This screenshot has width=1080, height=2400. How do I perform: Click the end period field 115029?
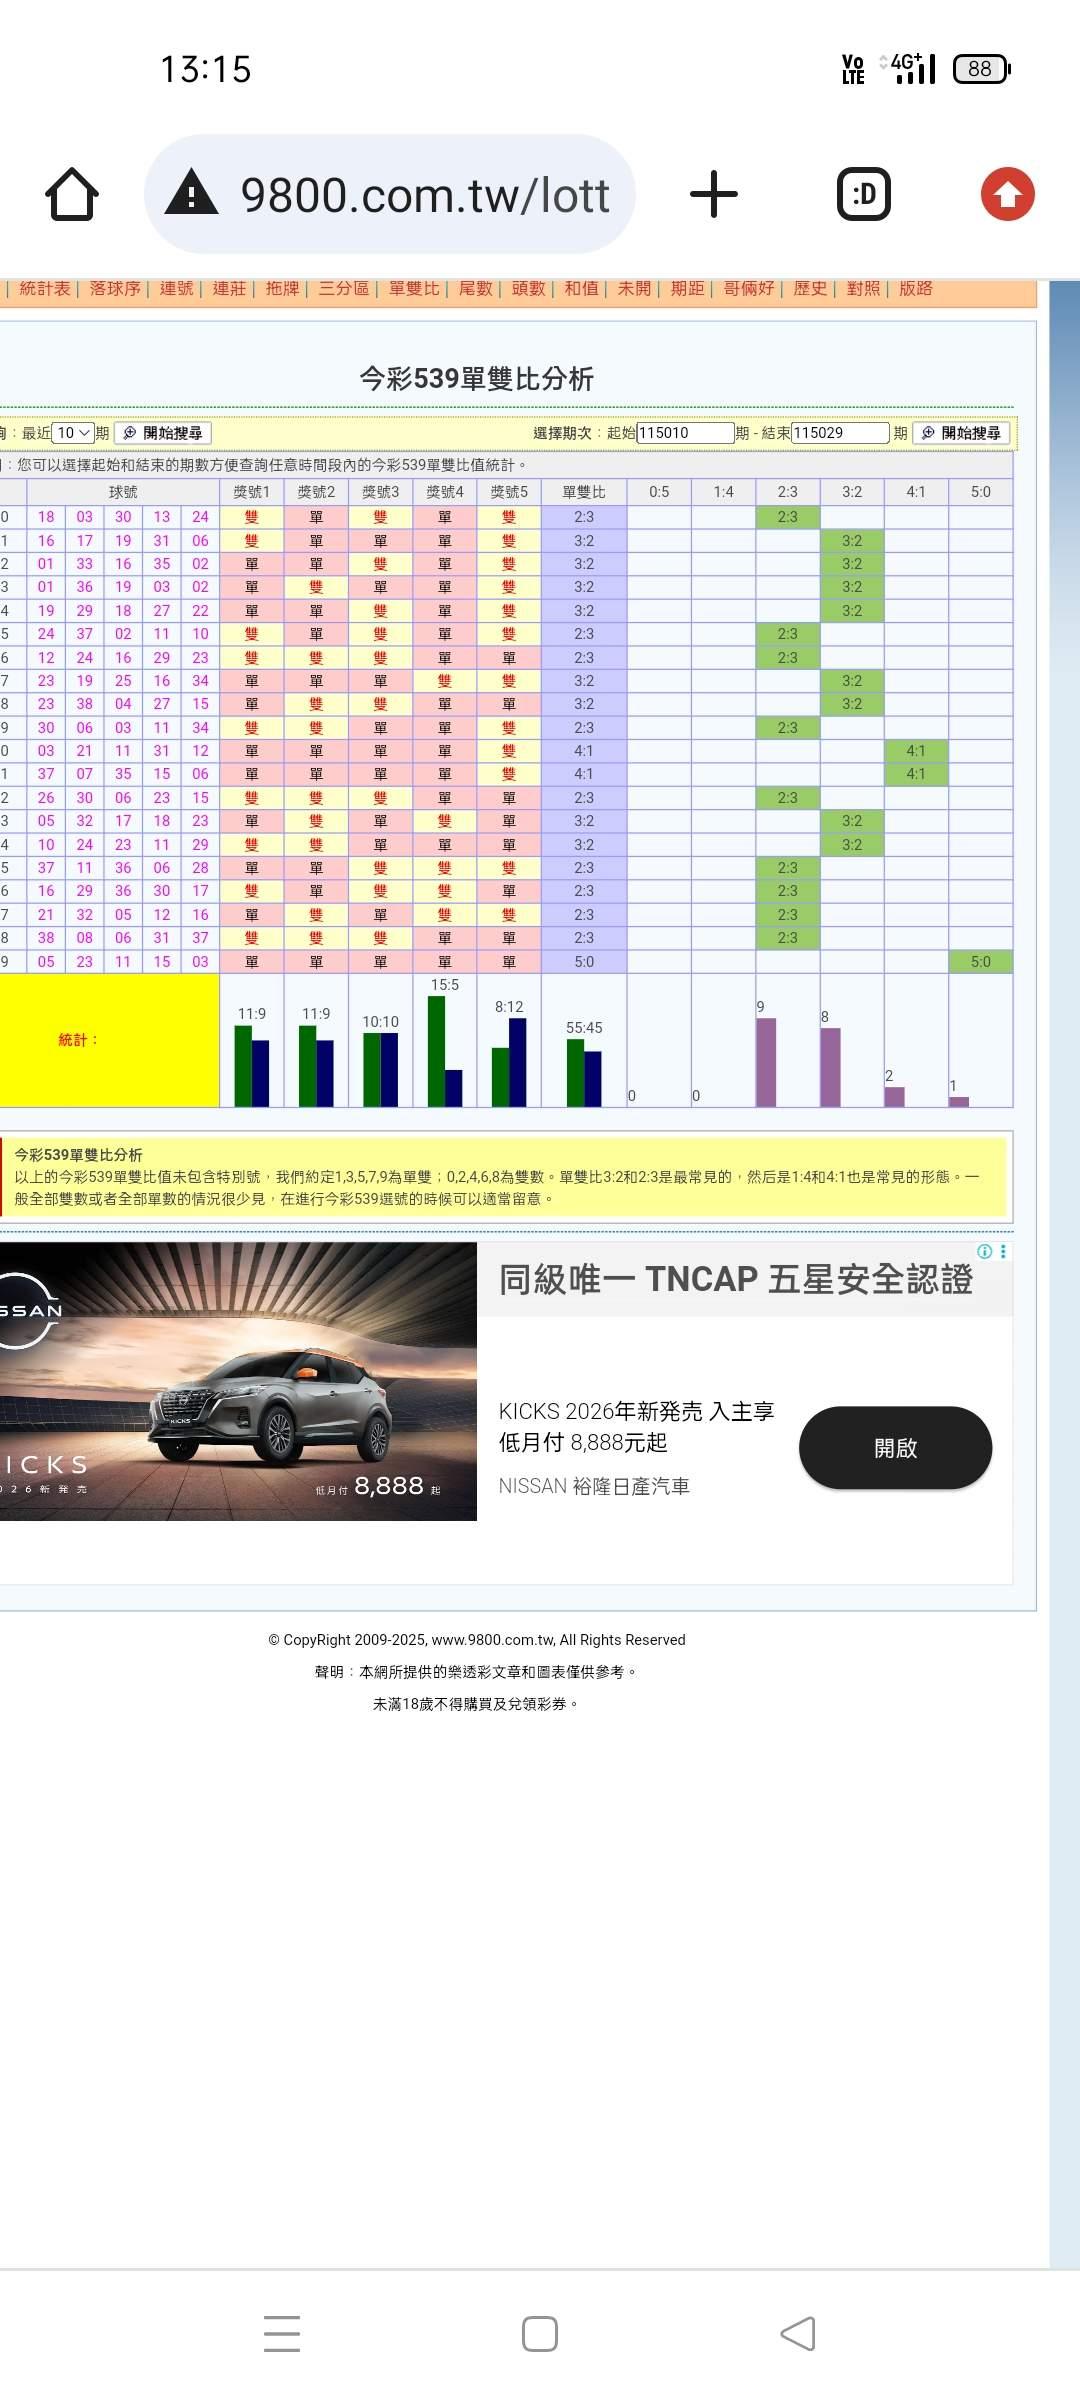tap(839, 433)
